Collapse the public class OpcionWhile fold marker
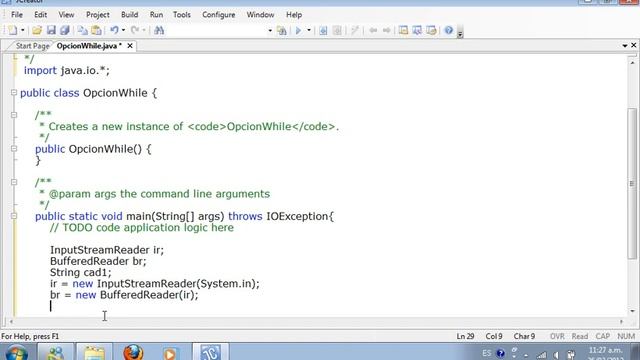640x360 pixels. [x=13, y=93]
